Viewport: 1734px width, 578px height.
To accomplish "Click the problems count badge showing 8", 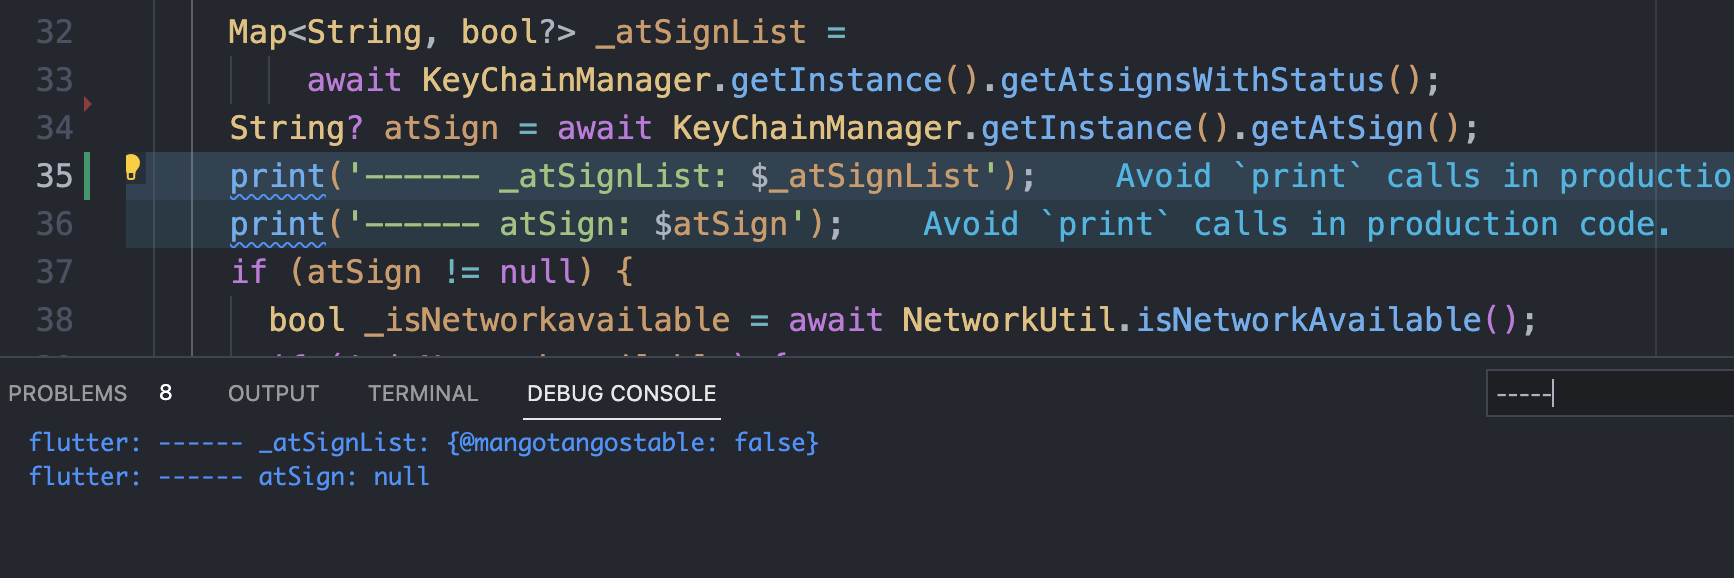I will tap(166, 392).
